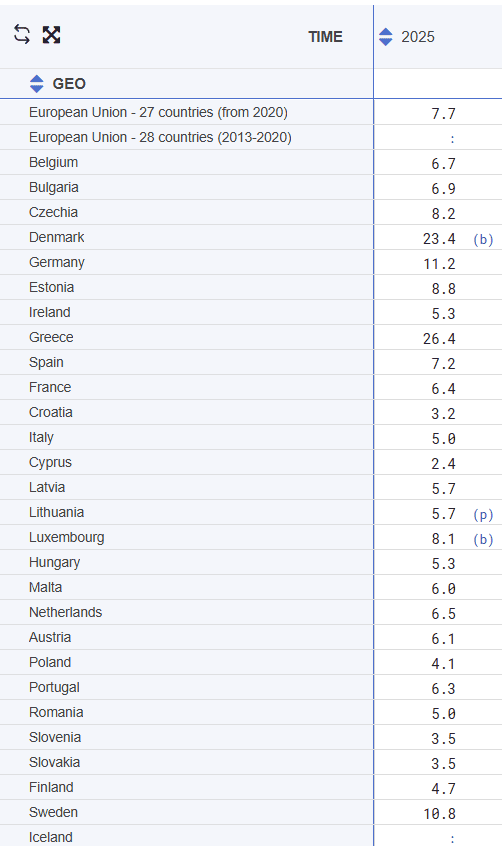This screenshot has width=502, height=853.
Task: Select the Germany row label
Action: coord(57,262)
